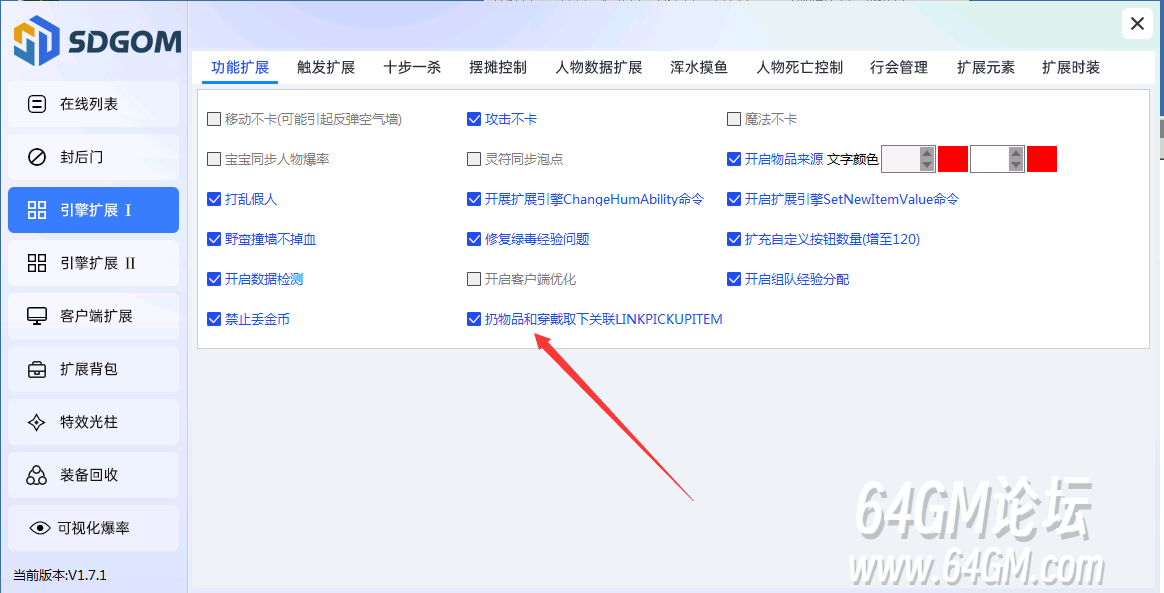Click the 特效光柱 sparkle icon
1164x593 pixels.
(37, 422)
